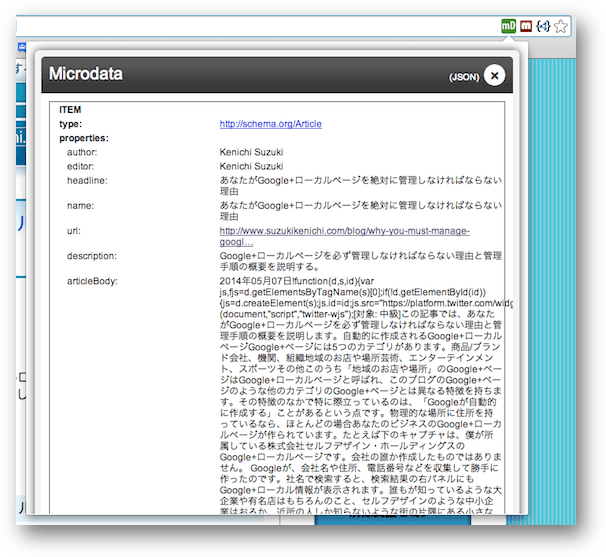
Task: Click the description value starting Google+ローカルページを必ず
Action: [361, 261]
